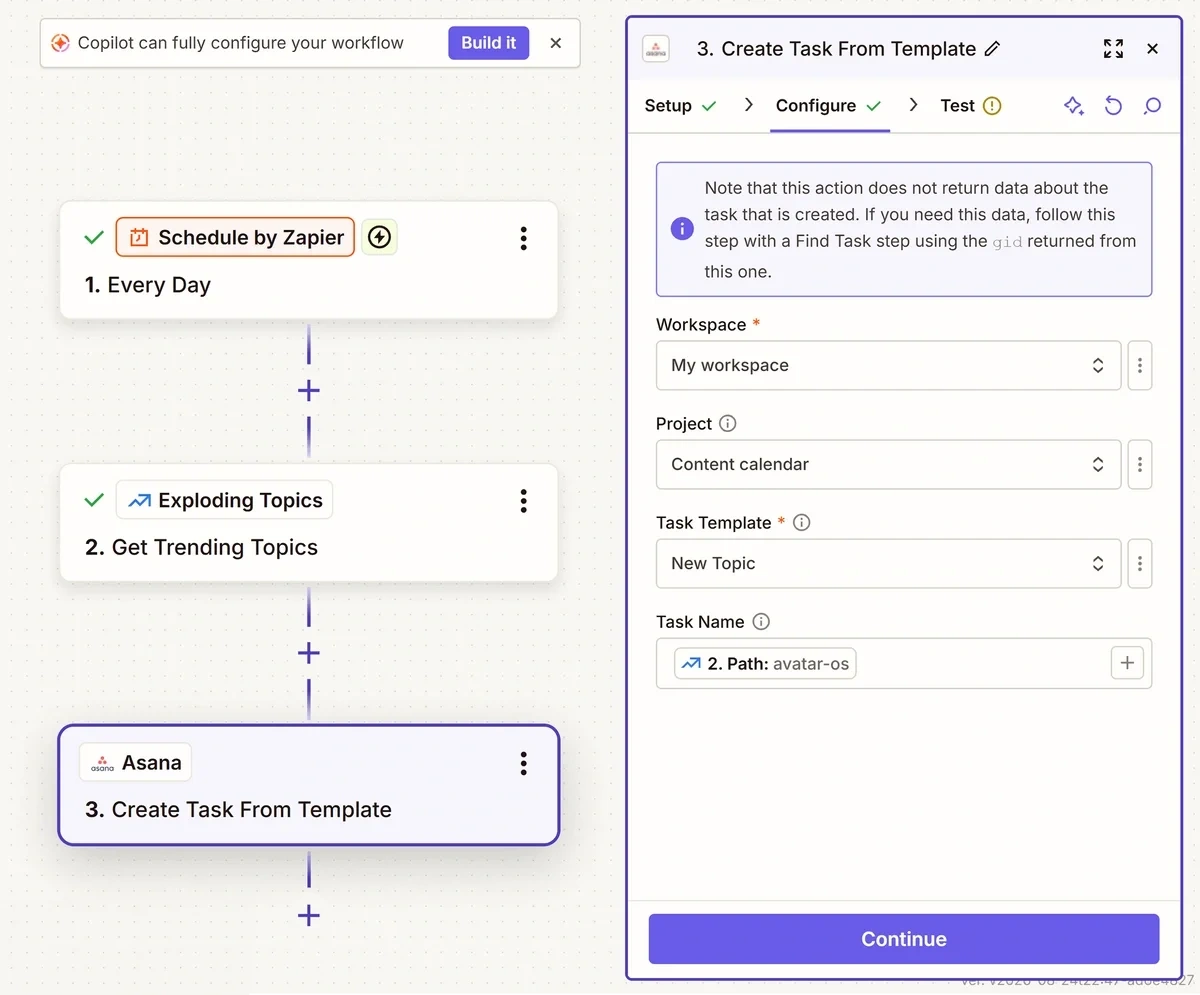Open the Project dropdown showing Content calendar

(888, 464)
